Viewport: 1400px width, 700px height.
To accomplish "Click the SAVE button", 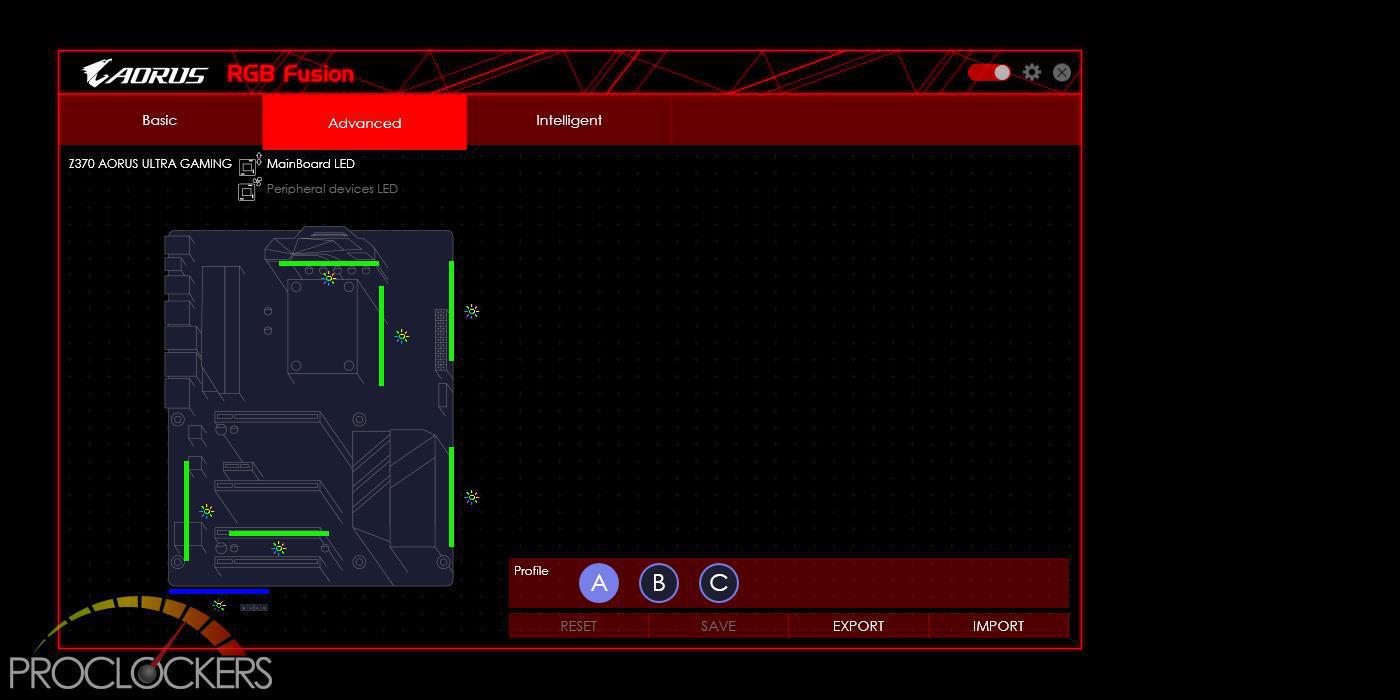I will coord(718,626).
